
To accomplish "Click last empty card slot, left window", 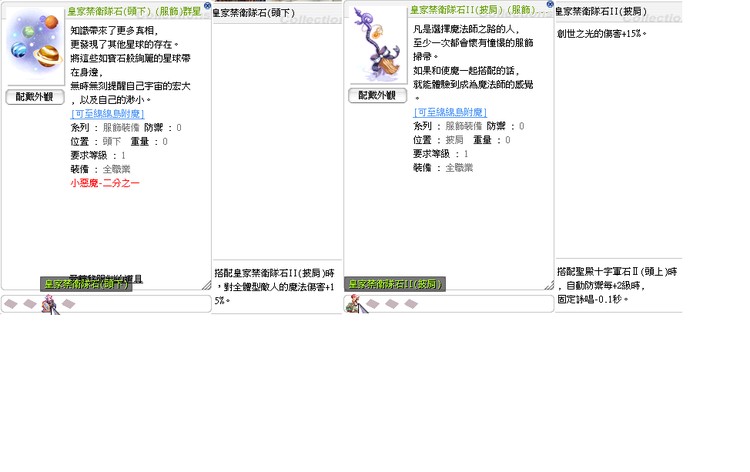I will pos(68,304).
